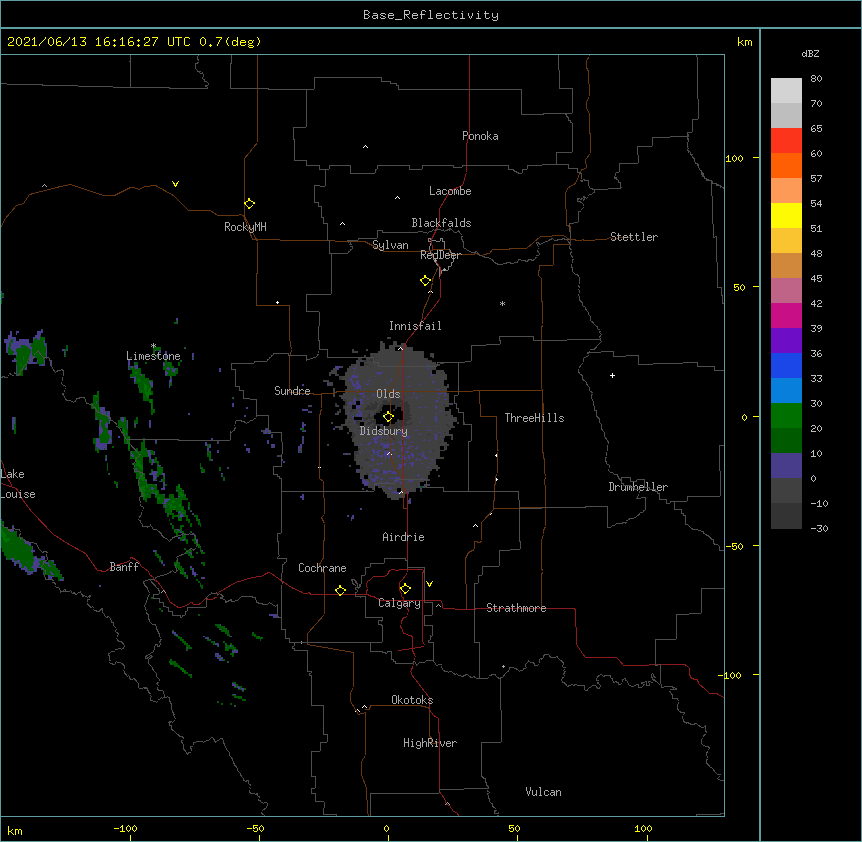Click white asterisk marker above Limestone label
The image size is (862, 842).
coord(153,346)
